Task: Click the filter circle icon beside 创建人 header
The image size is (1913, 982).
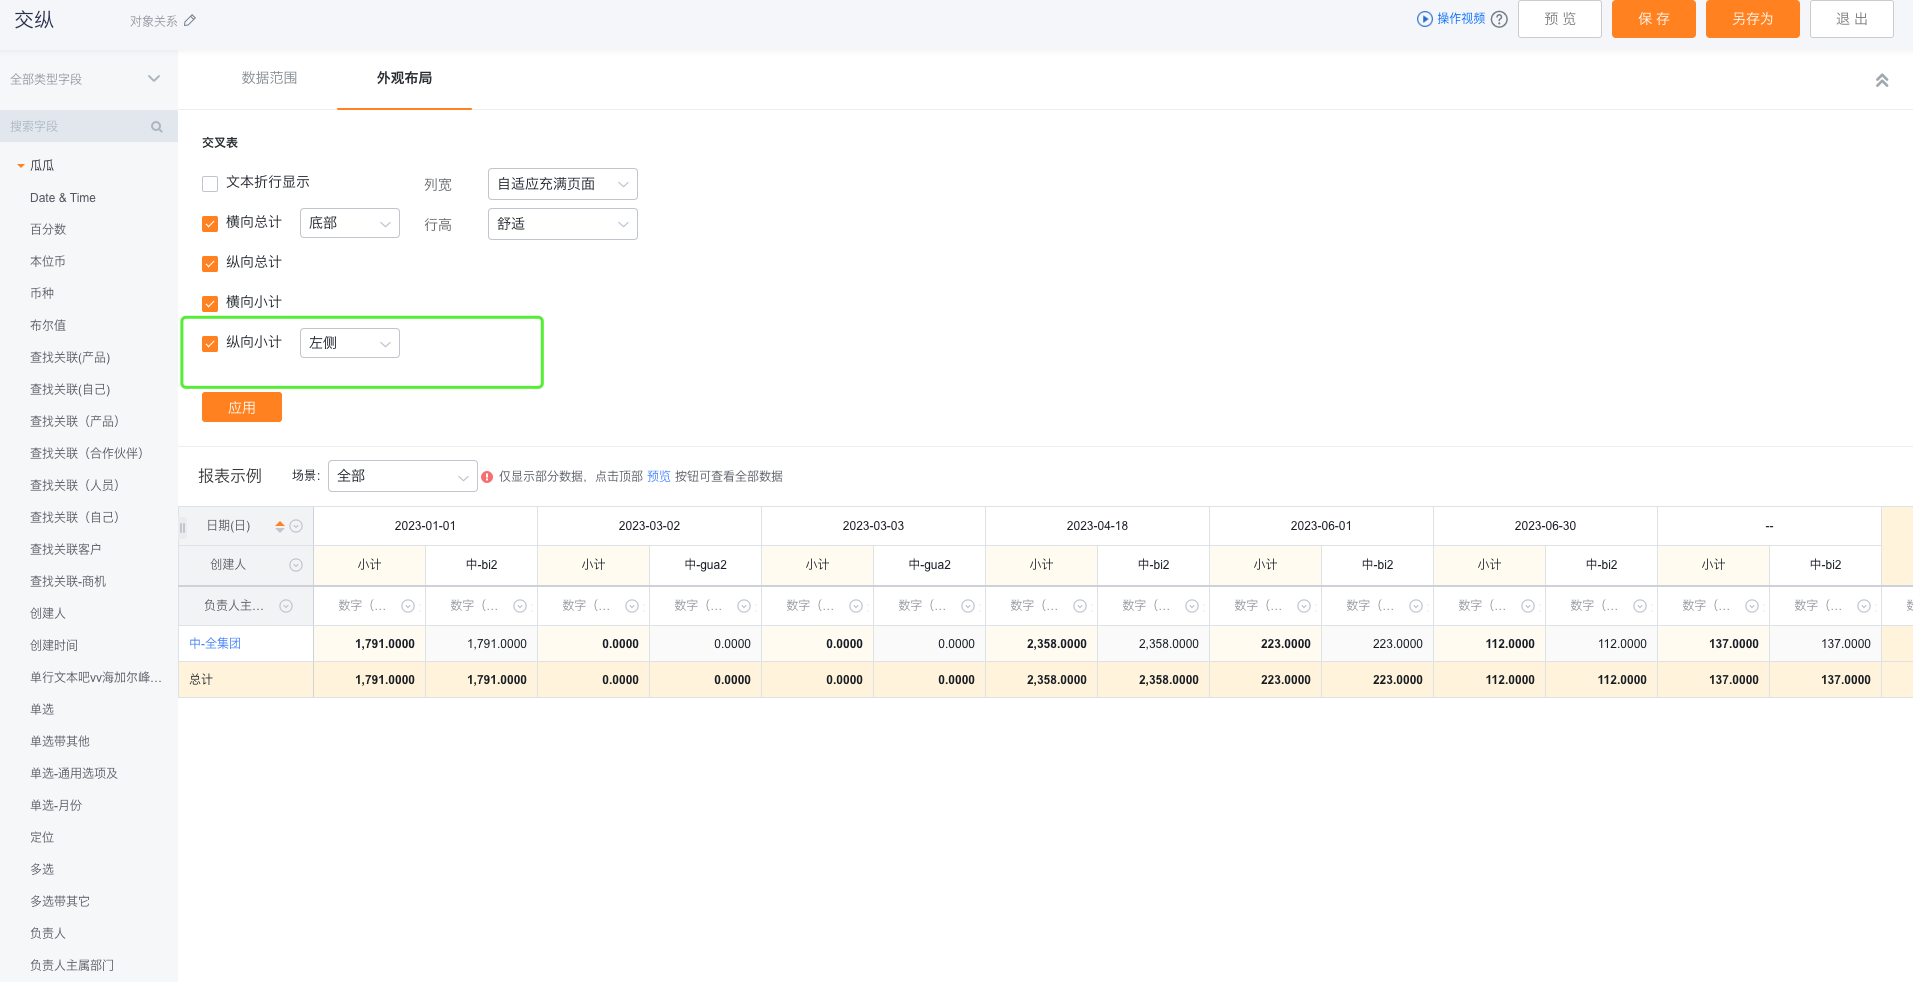Action: pos(296,564)
